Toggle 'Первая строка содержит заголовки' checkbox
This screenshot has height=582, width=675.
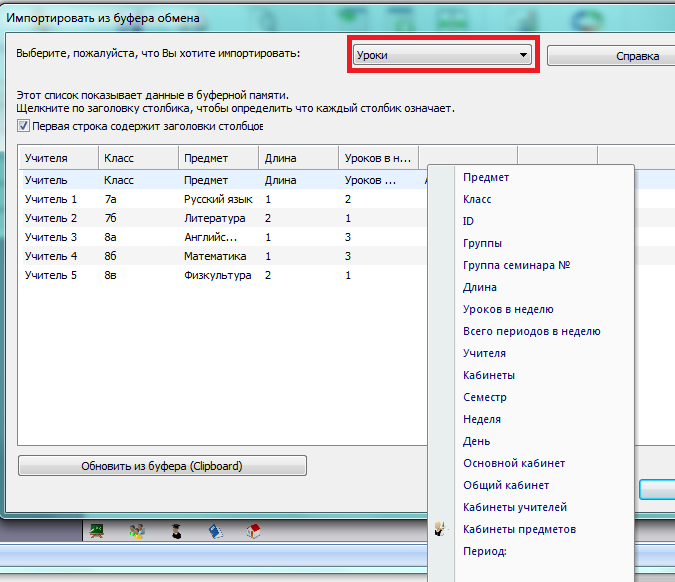24,127
